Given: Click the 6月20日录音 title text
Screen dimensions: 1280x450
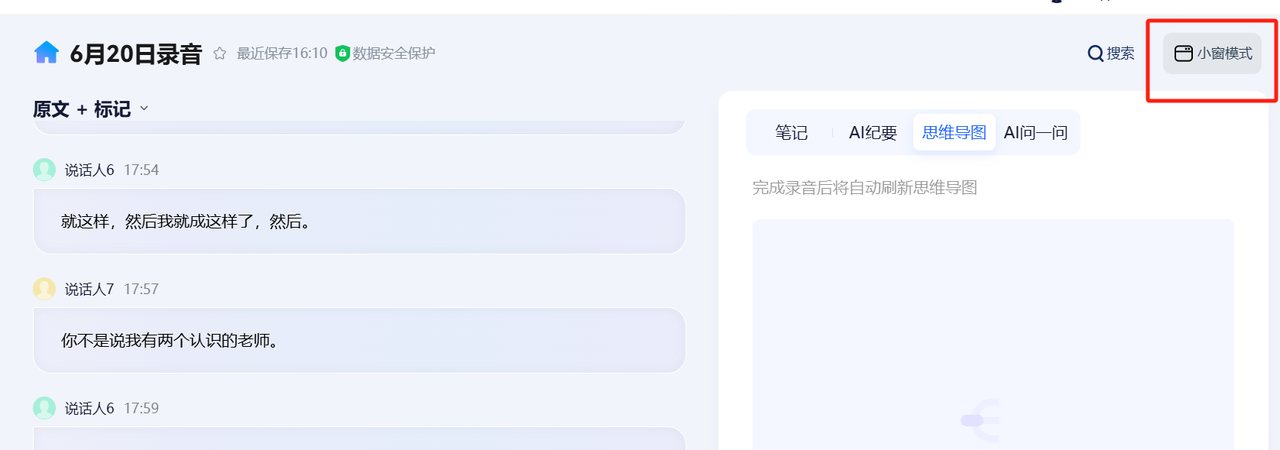Looking at the screenshot, I should 136,54.
